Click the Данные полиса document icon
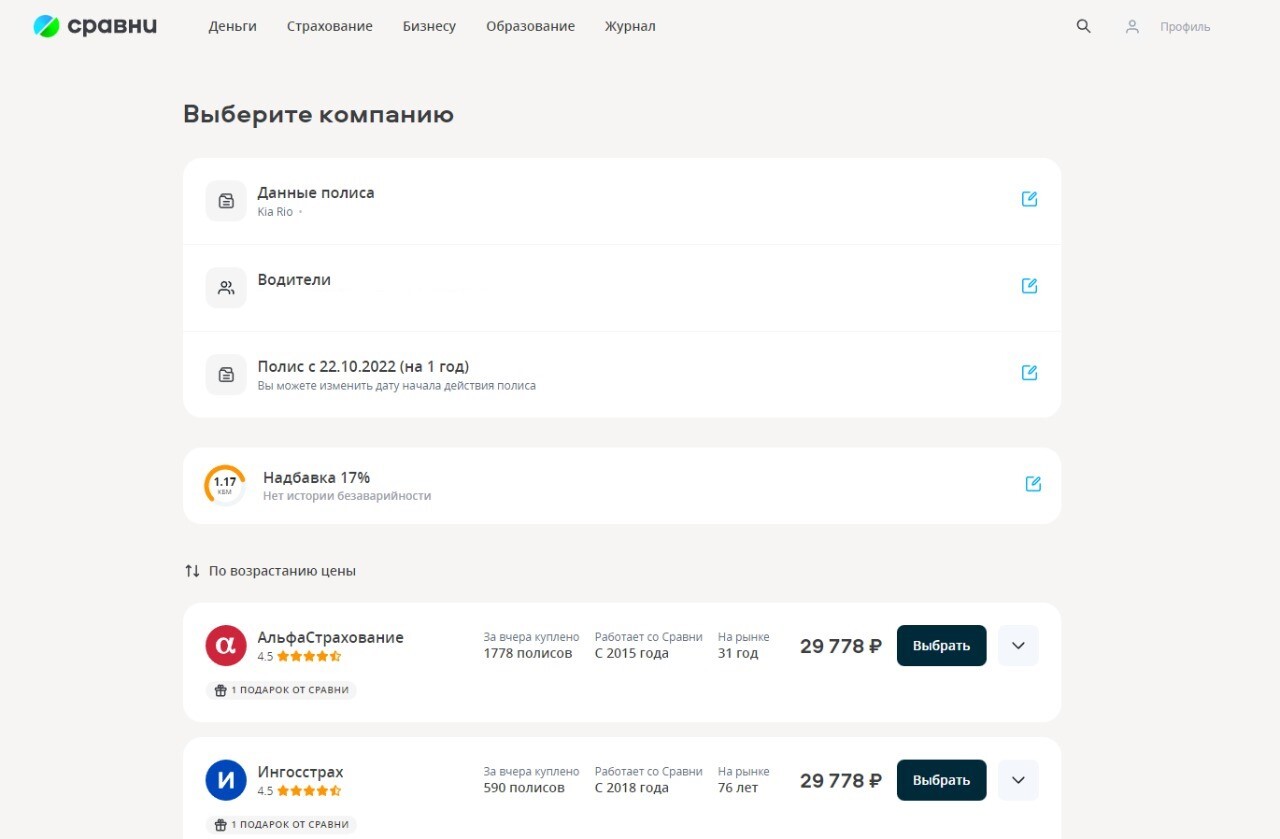Image resolution: width=1280 pixels, height=839 pixels. tap(226, 201)
